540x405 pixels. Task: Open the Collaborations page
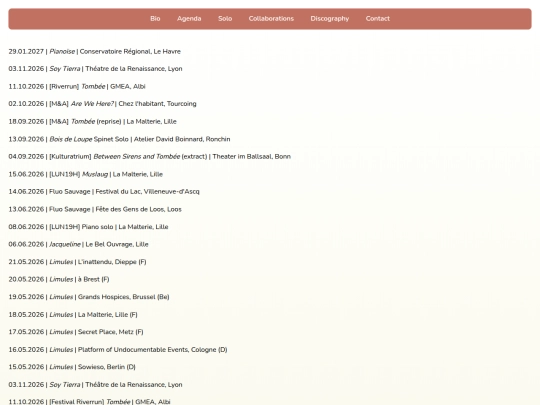tap(271, 19)
